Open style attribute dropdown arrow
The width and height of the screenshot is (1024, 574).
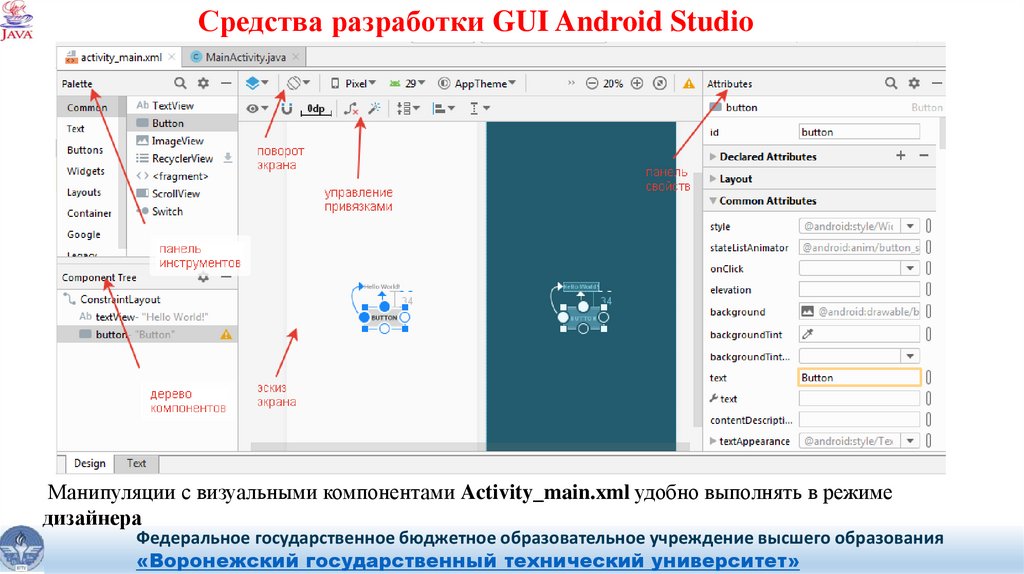coord(910,226)
